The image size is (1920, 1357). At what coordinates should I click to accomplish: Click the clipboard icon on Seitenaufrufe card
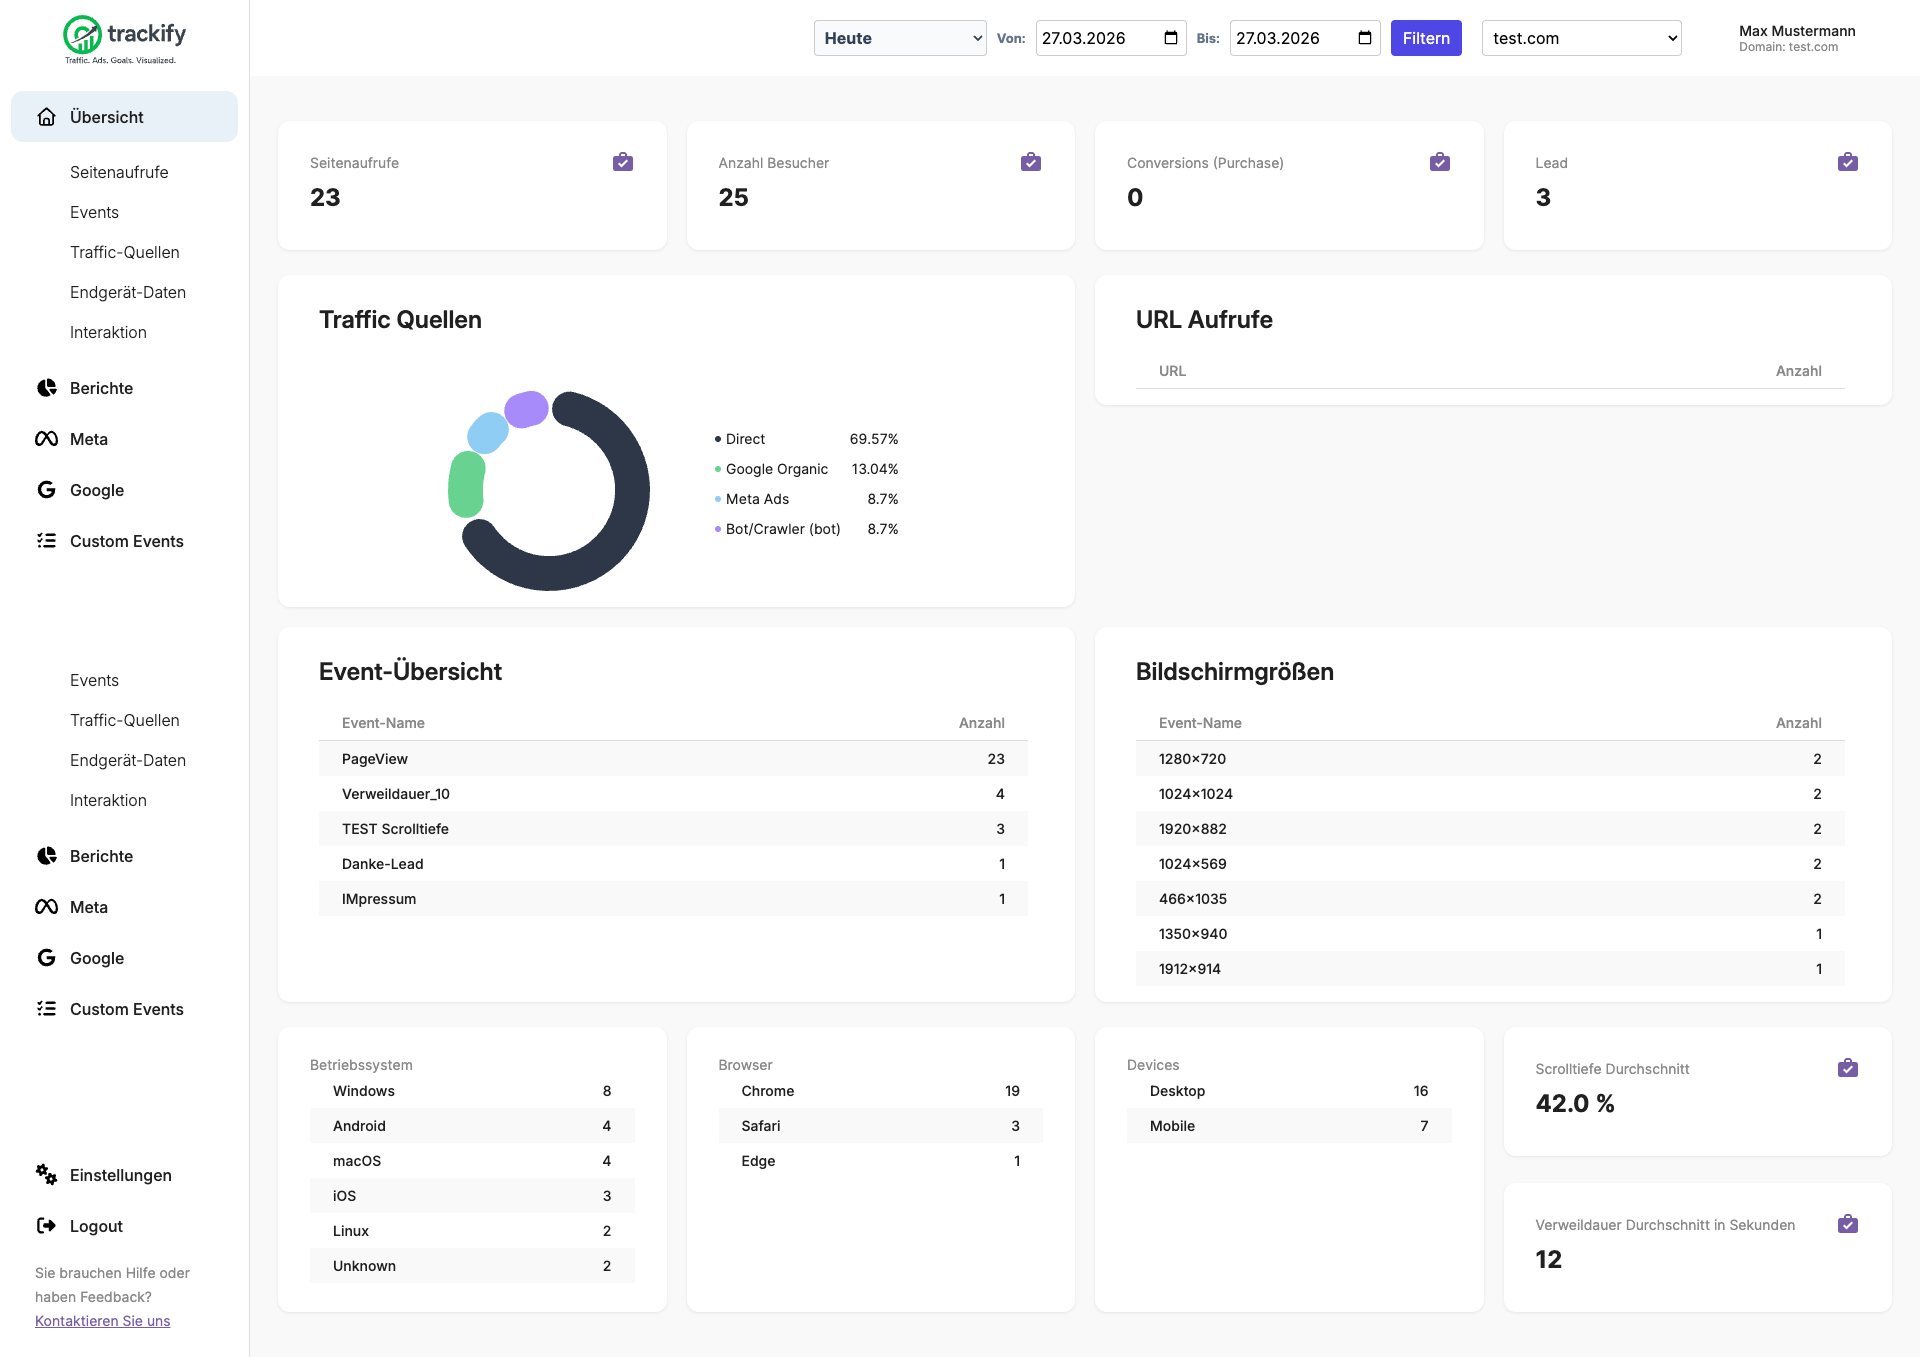click(622, 162)
